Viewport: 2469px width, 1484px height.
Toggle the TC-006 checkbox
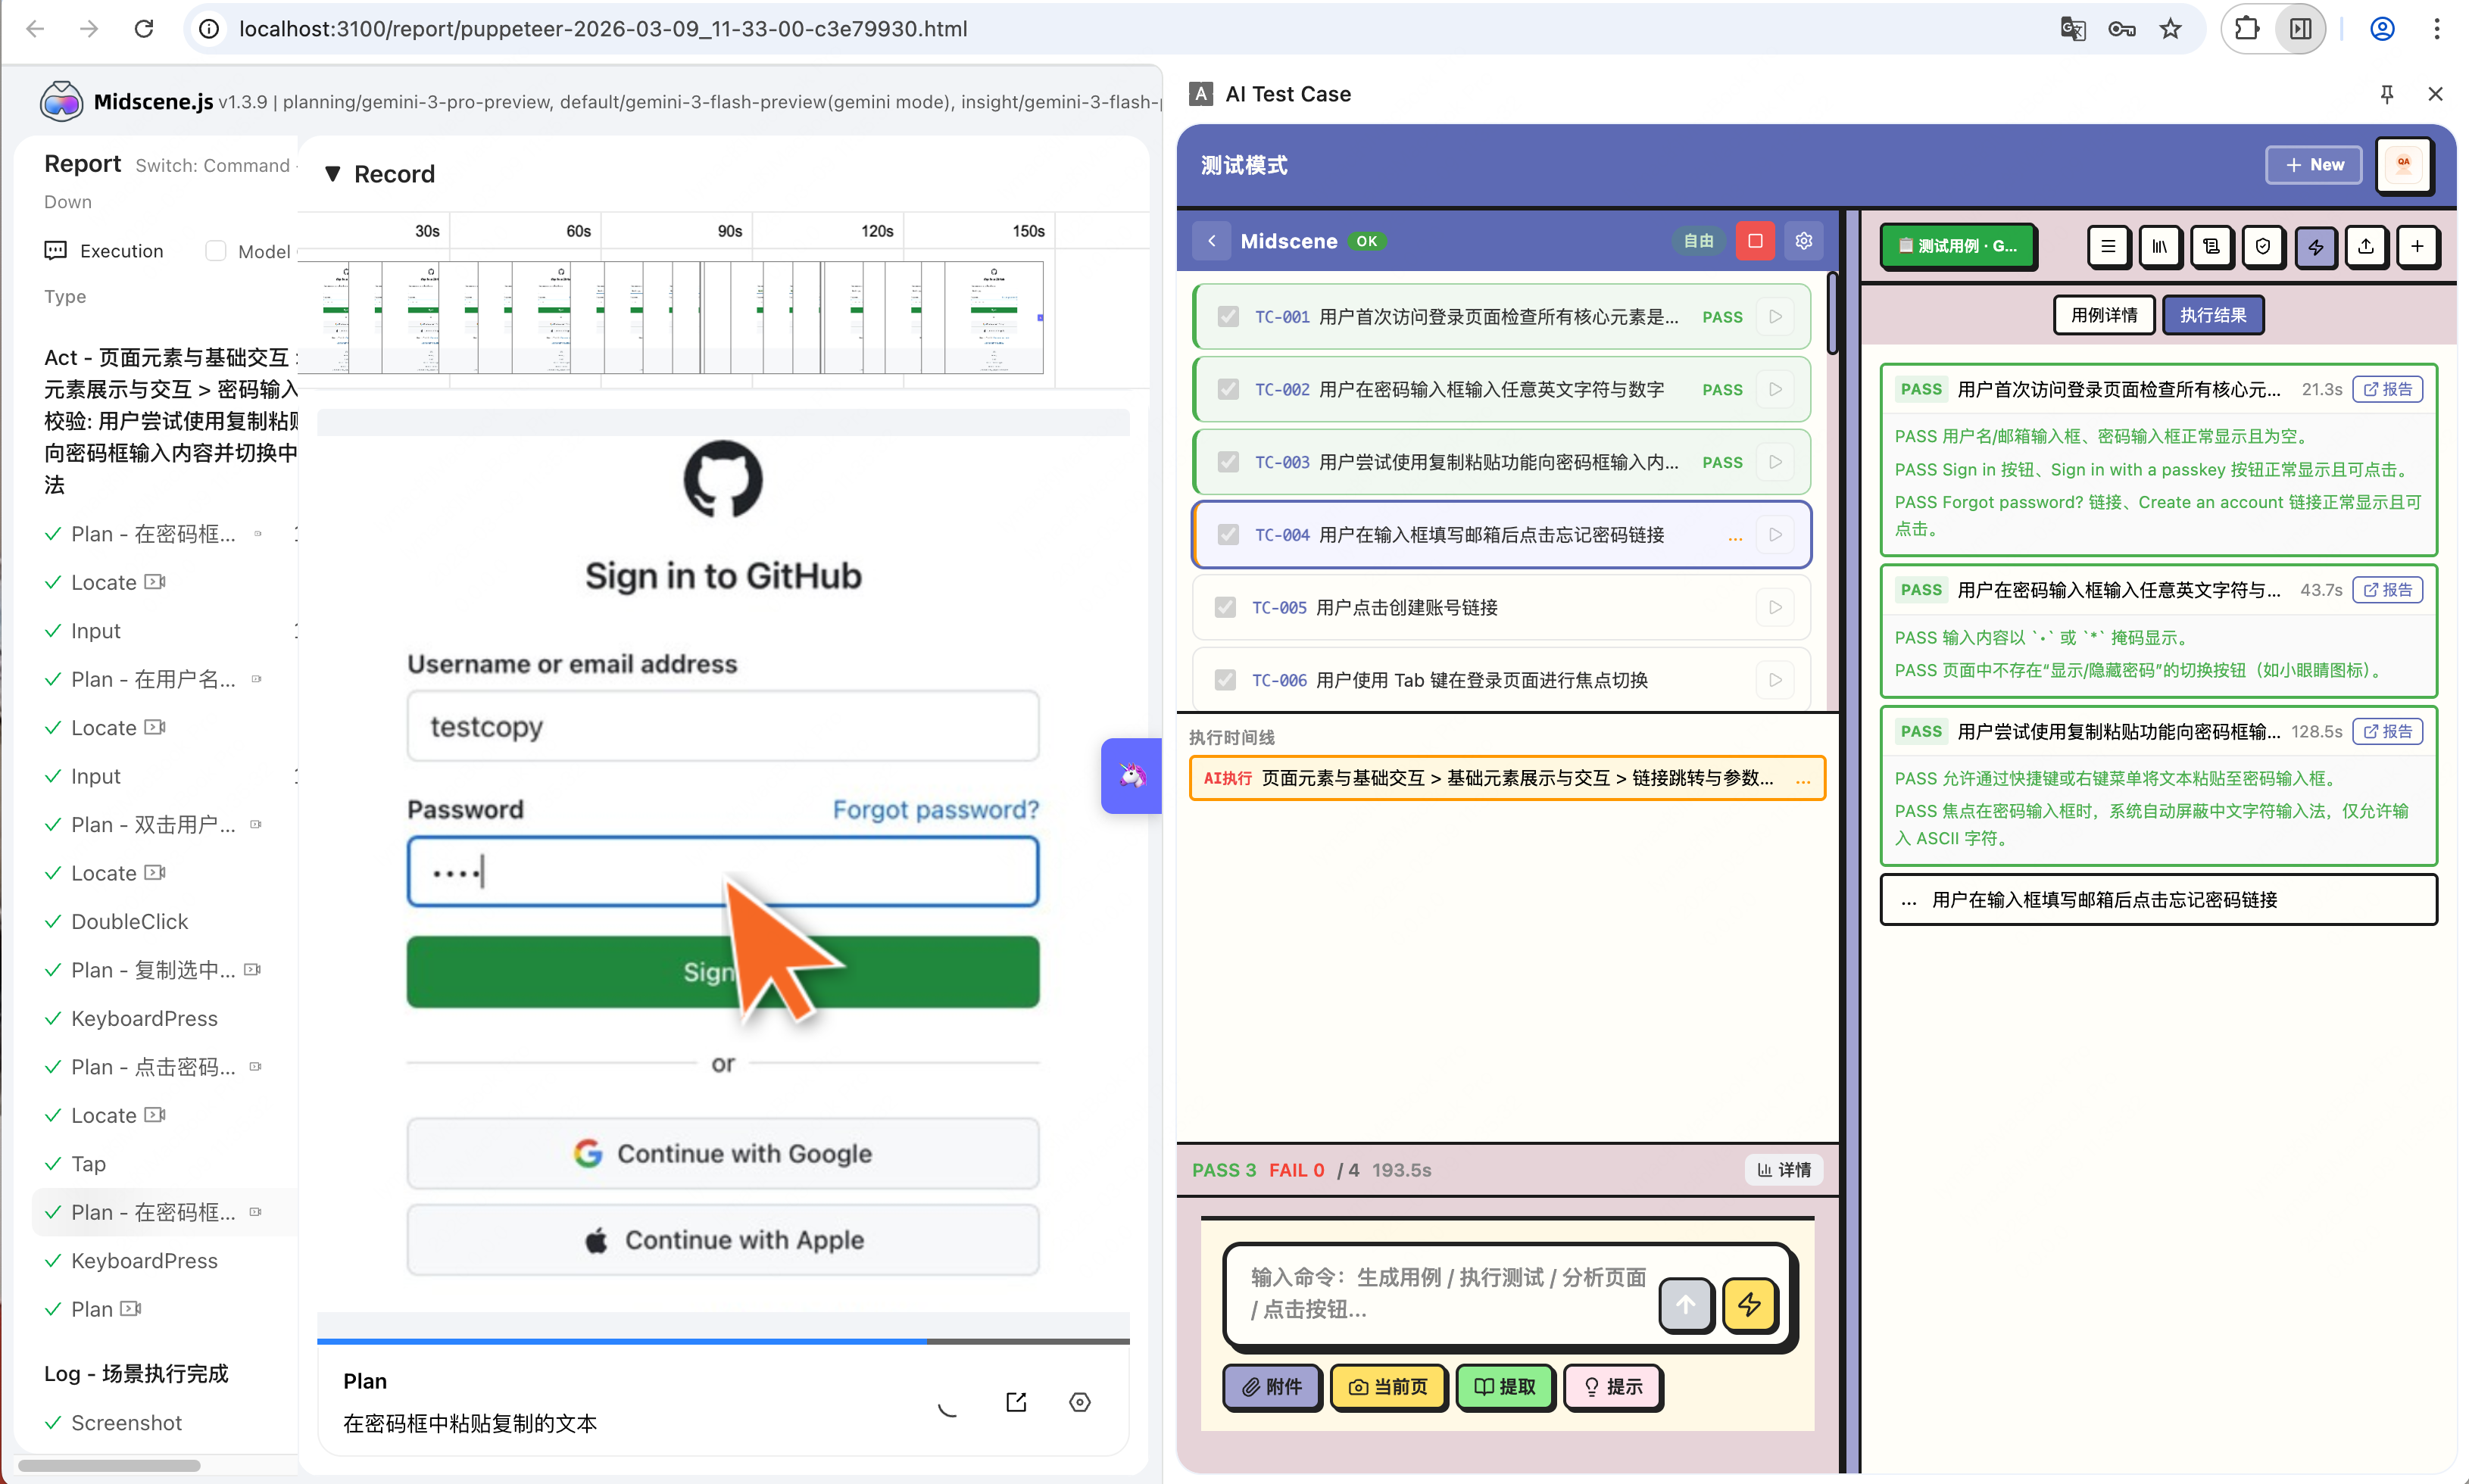tap(1225, 680)
